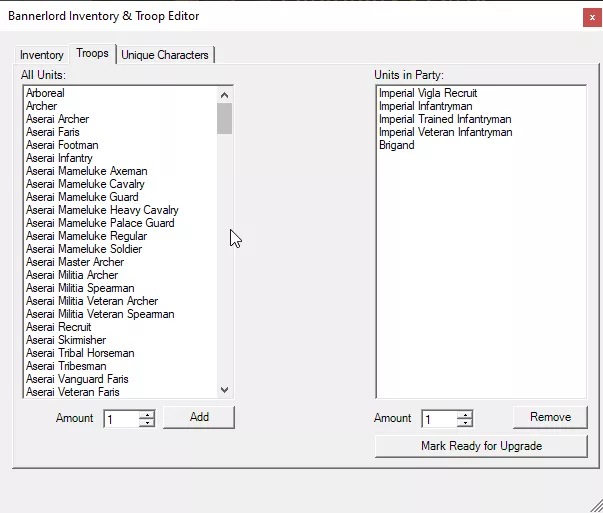This screenshot has width=603, height=513.
Task: Select Imperial Trained Infantryman in party
Action: click(x=481, y=119)
